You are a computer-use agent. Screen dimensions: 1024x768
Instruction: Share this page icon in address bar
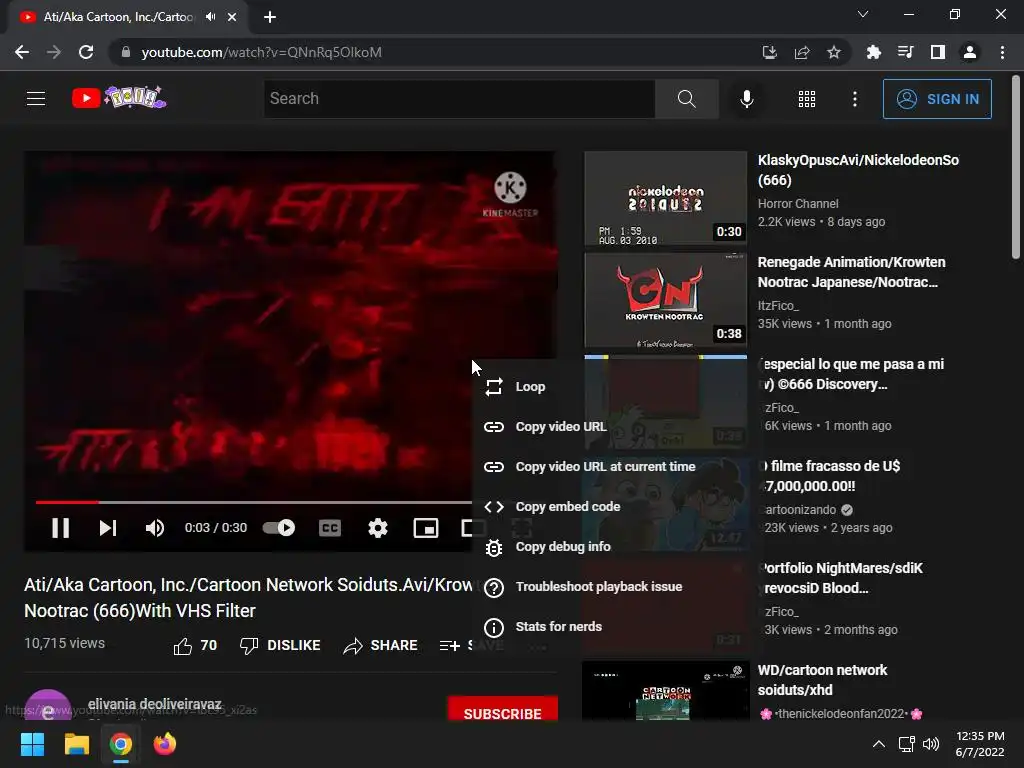click(x=801, y=52)
